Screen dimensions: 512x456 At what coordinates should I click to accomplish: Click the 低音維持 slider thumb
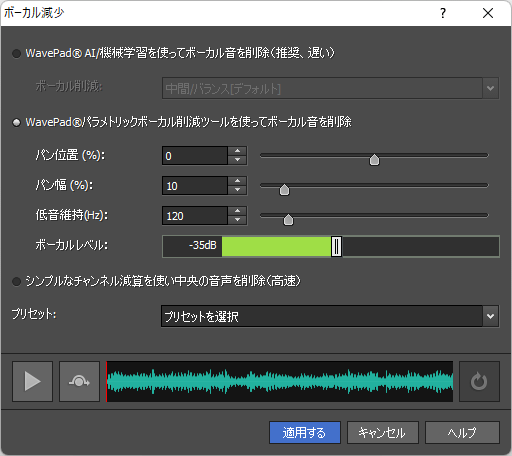point(288,220)
